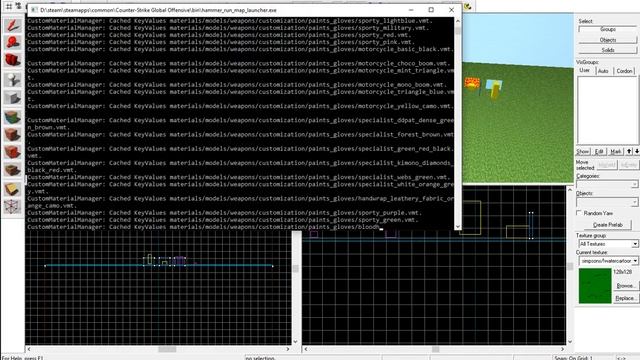
Task: Click the Apply Current Texture tool
Action: (13, 134)
